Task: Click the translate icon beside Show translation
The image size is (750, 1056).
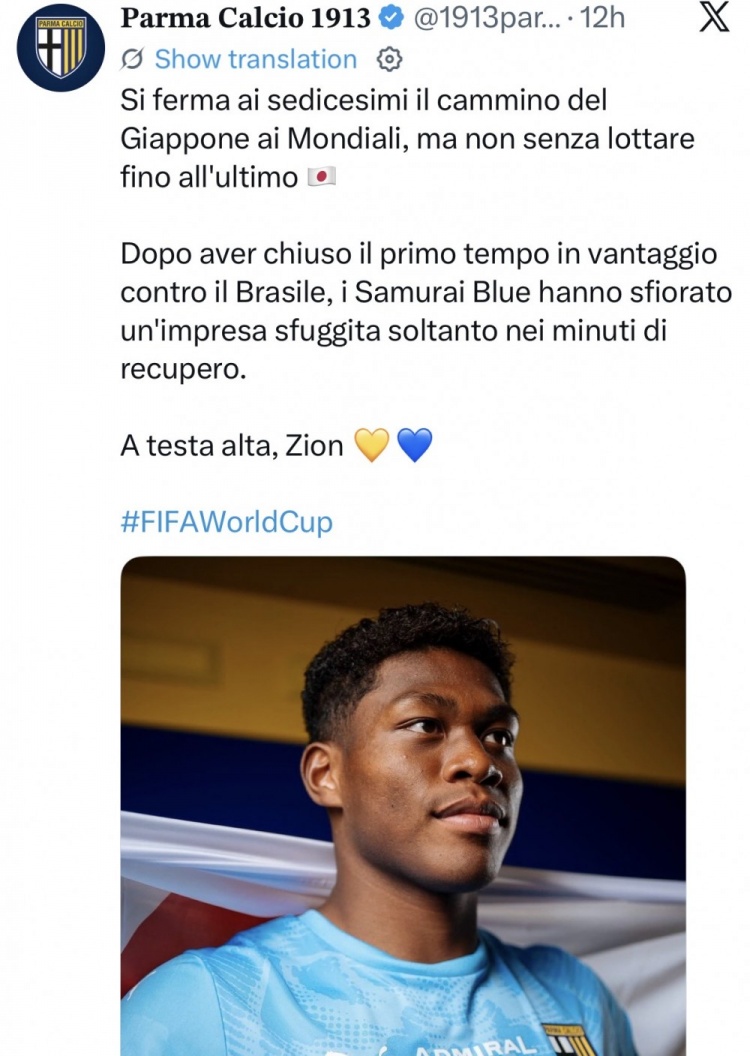Action: pyautogui.click(x=132, y=60)
